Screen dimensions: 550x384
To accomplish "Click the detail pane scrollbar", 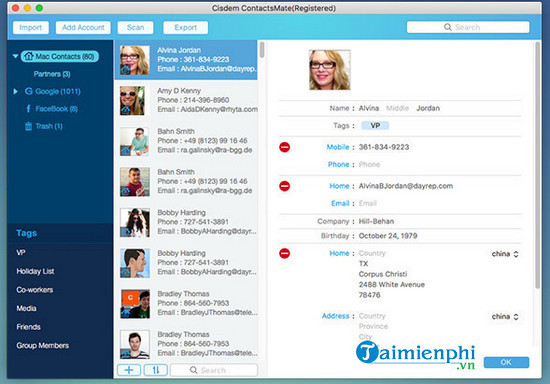I will 537,165.
